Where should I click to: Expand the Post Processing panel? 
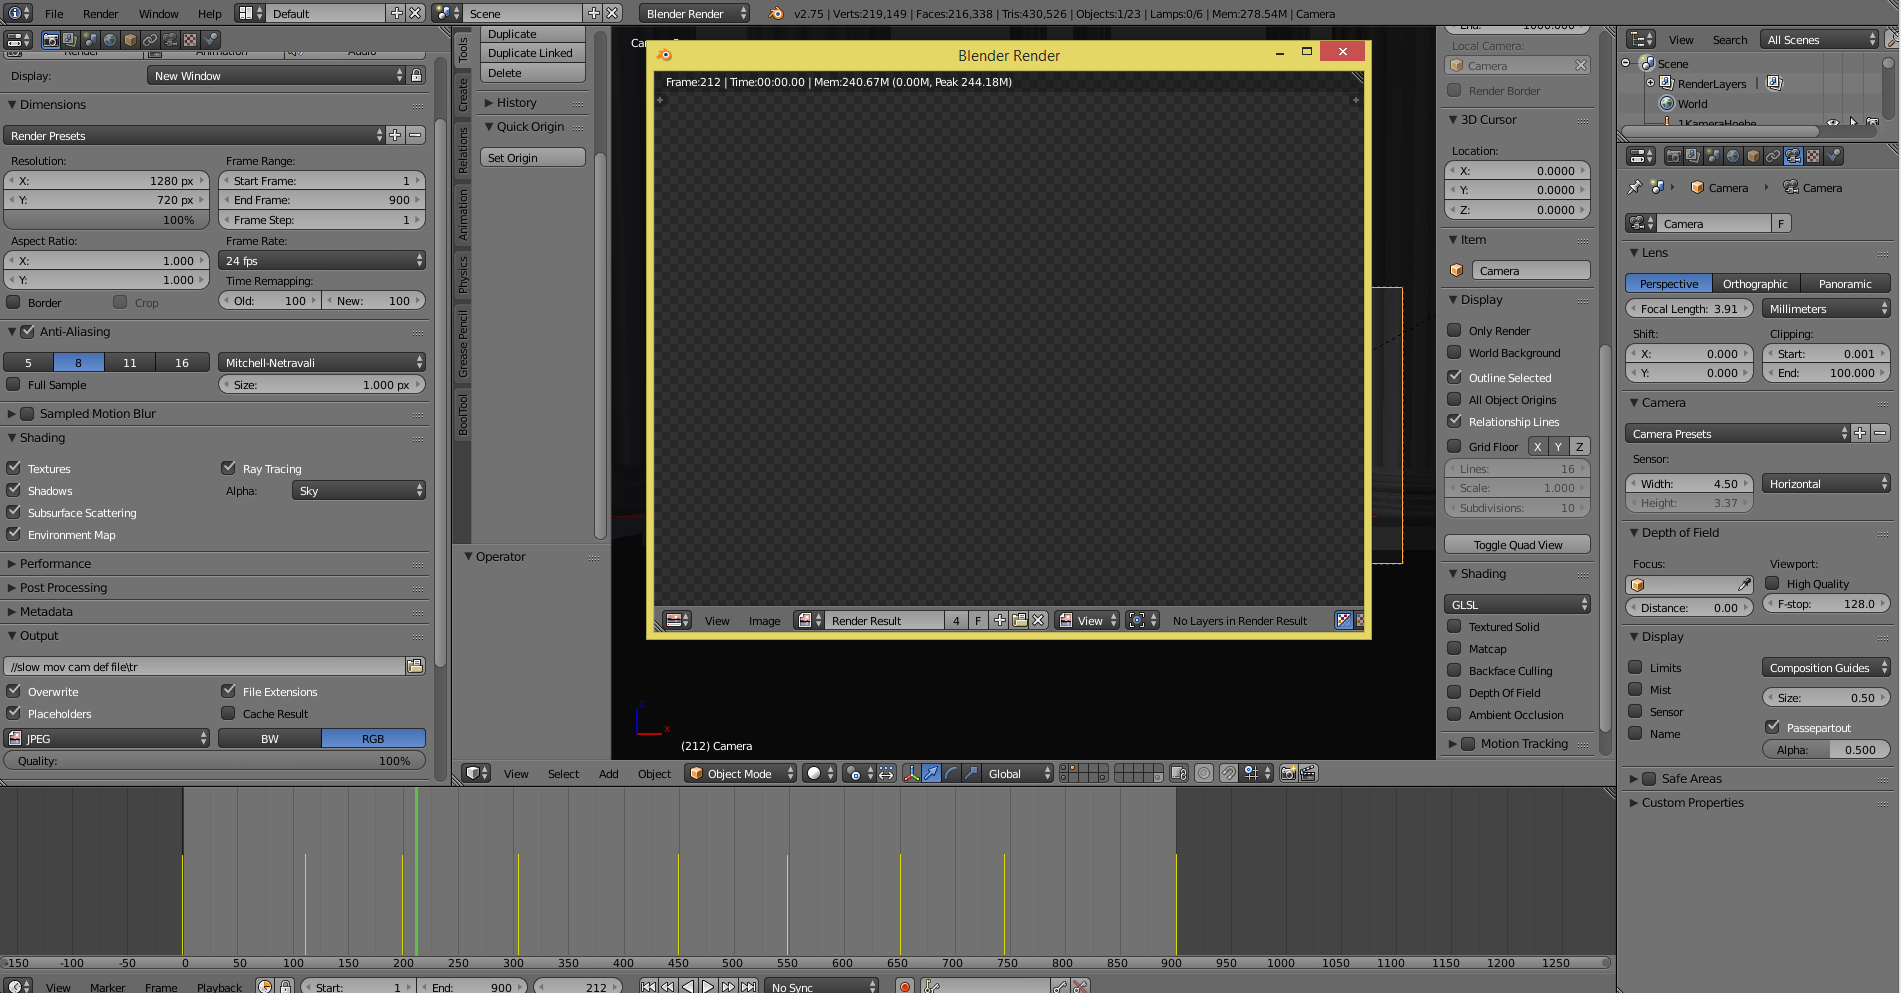(x=63, y=587)
